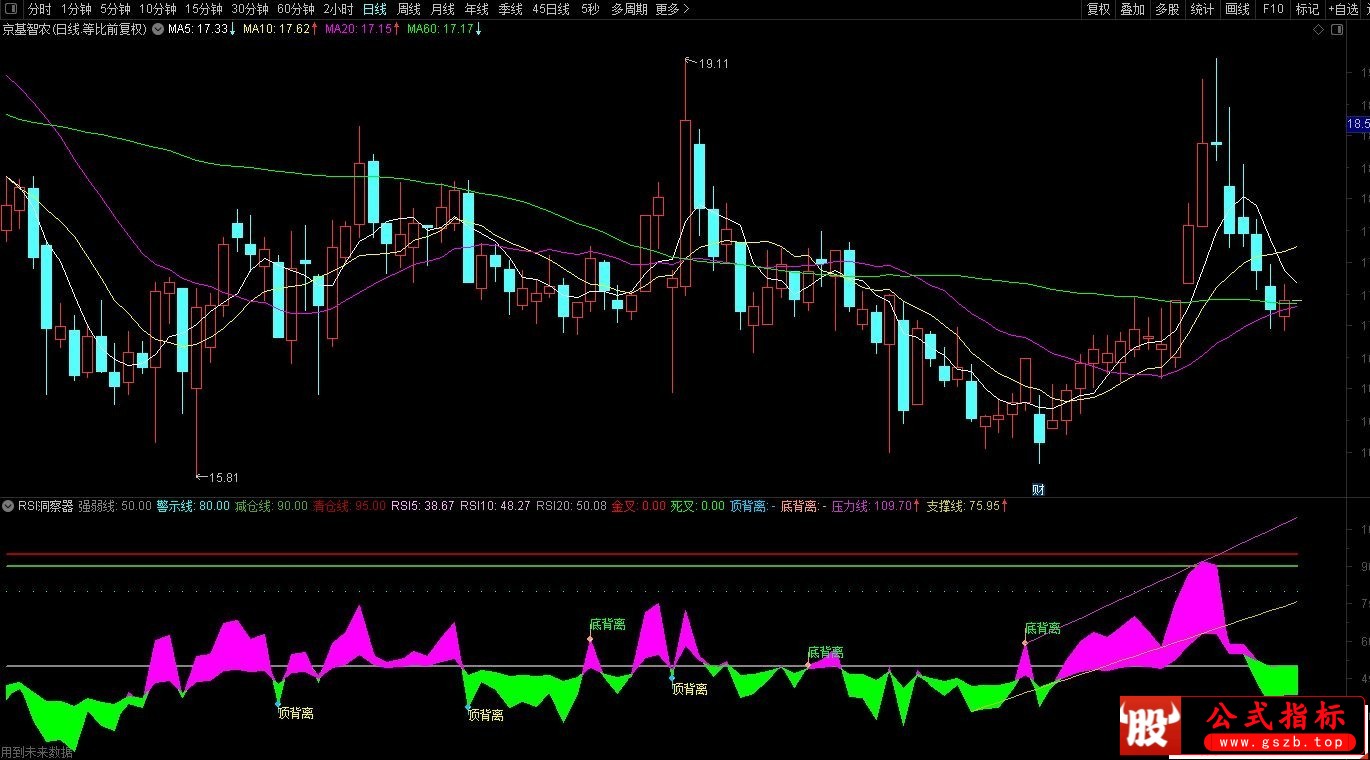1370x760 pixels.
Task: Open the 统计 statistics tool
Action: coord(1202,9)
